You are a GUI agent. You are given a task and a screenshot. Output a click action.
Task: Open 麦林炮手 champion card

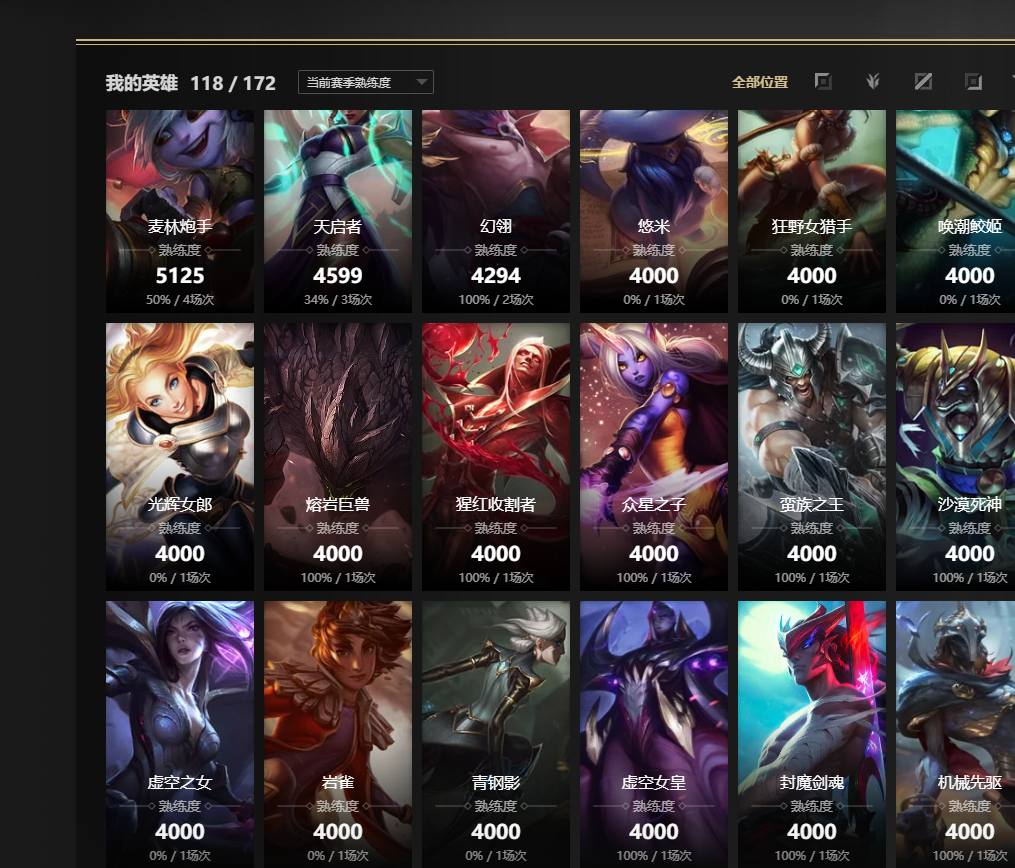tap(180, 211)
